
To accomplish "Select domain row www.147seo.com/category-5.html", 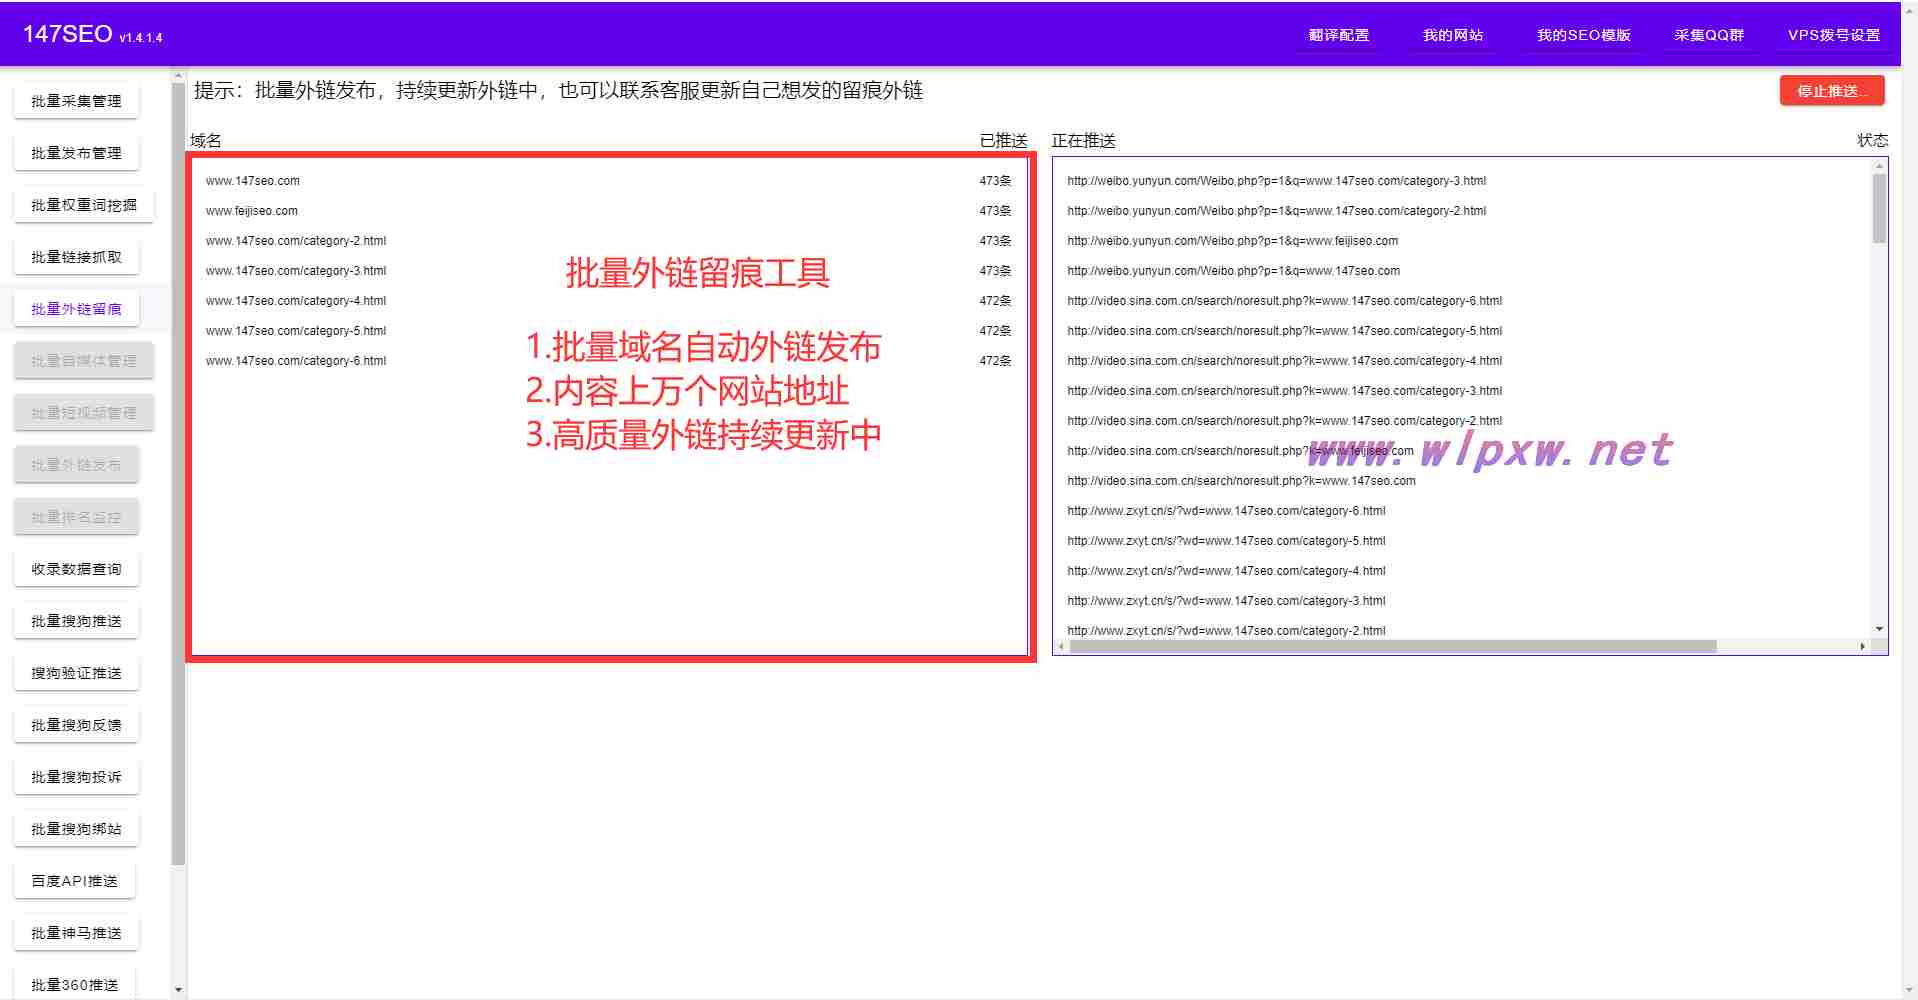I will tap(608, 331).
